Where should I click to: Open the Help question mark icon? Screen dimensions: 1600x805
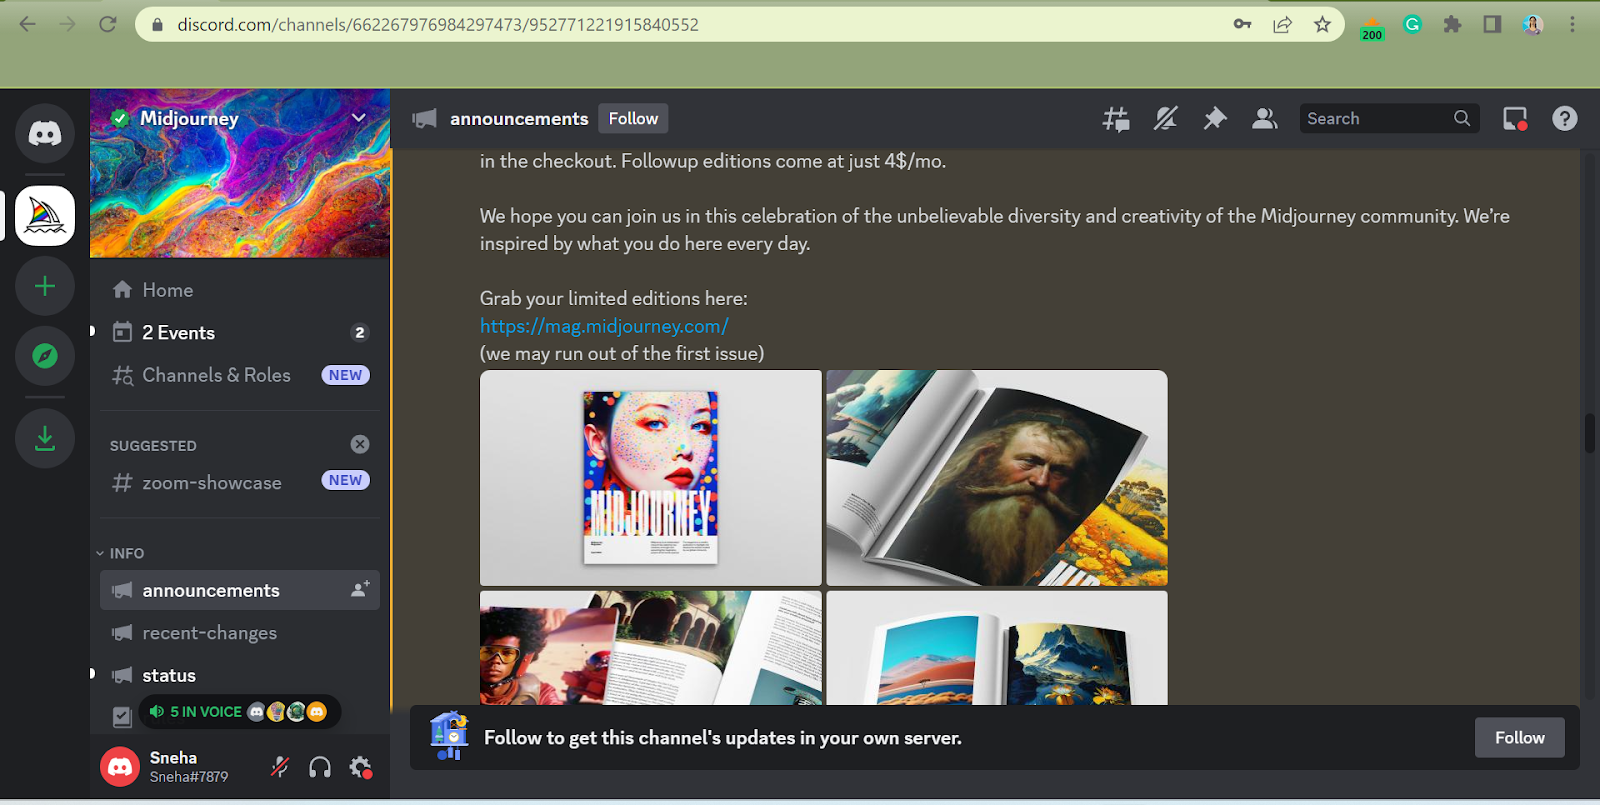(1565, 119)
